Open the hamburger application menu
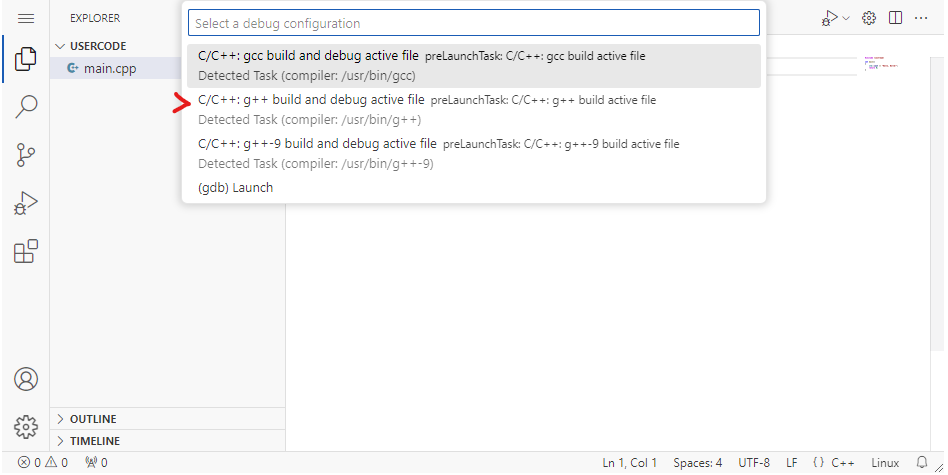 (26, 18)
